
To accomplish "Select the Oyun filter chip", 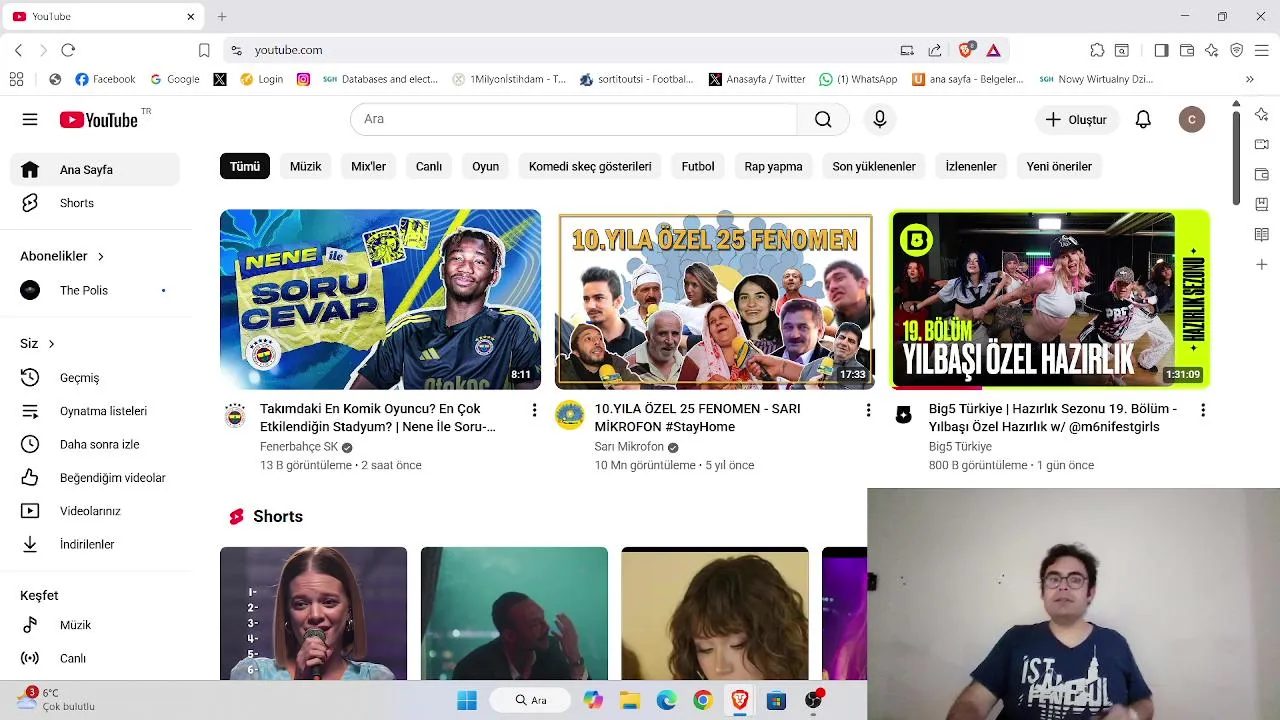I will coord(485,166).
